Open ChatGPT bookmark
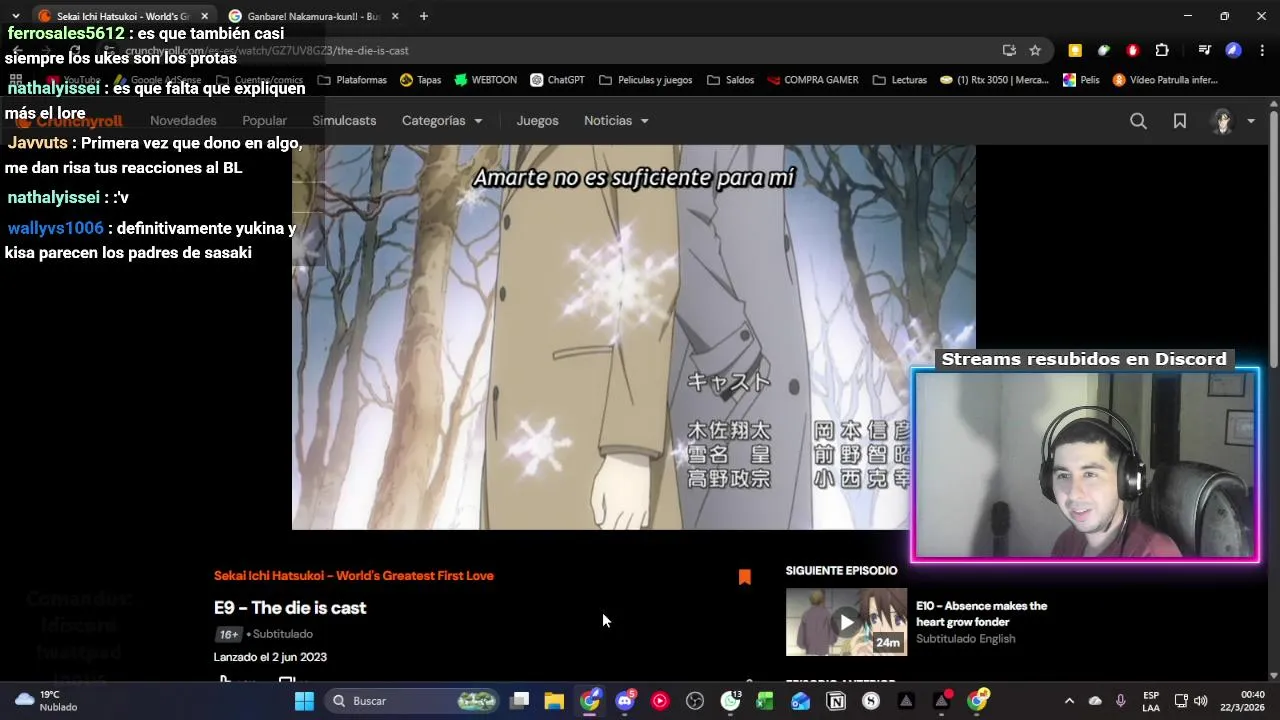This screenshot has height=720, width=1280. pyautogui.click(x=557, y=80)
